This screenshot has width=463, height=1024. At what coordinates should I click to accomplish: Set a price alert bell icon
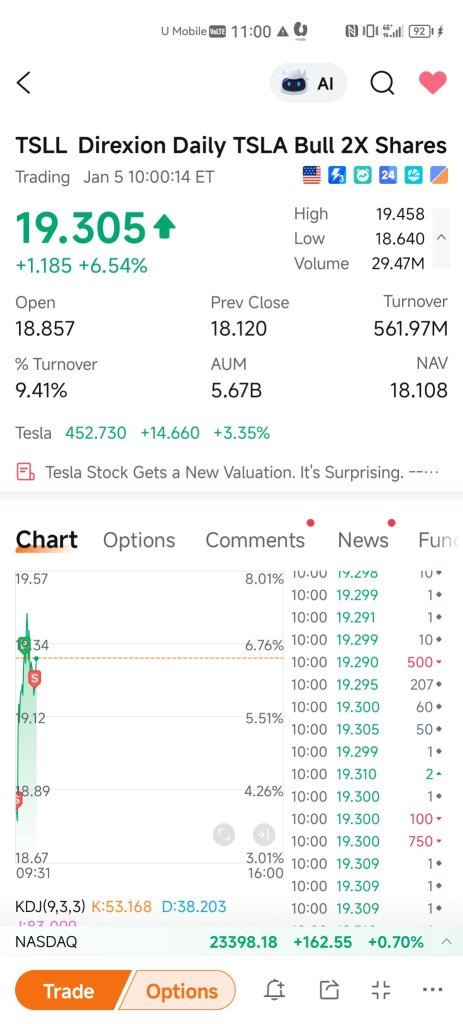[274, 991]
